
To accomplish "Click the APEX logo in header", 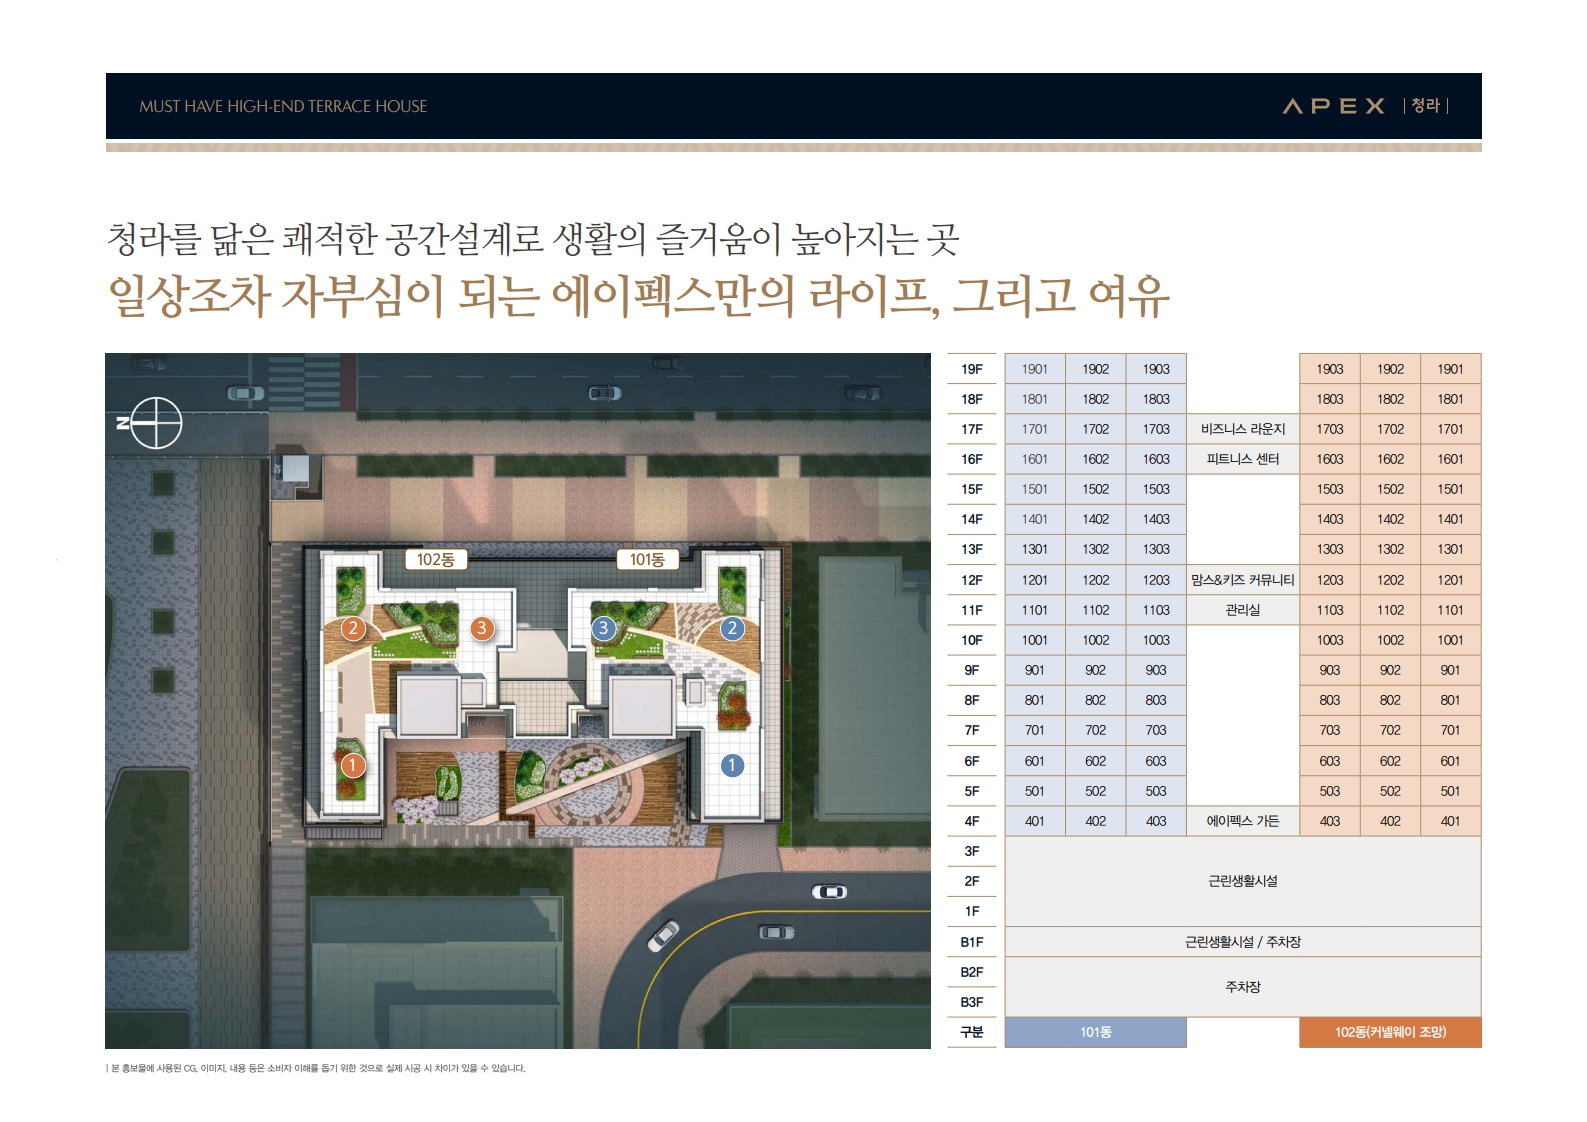I will click(1333, 106).
